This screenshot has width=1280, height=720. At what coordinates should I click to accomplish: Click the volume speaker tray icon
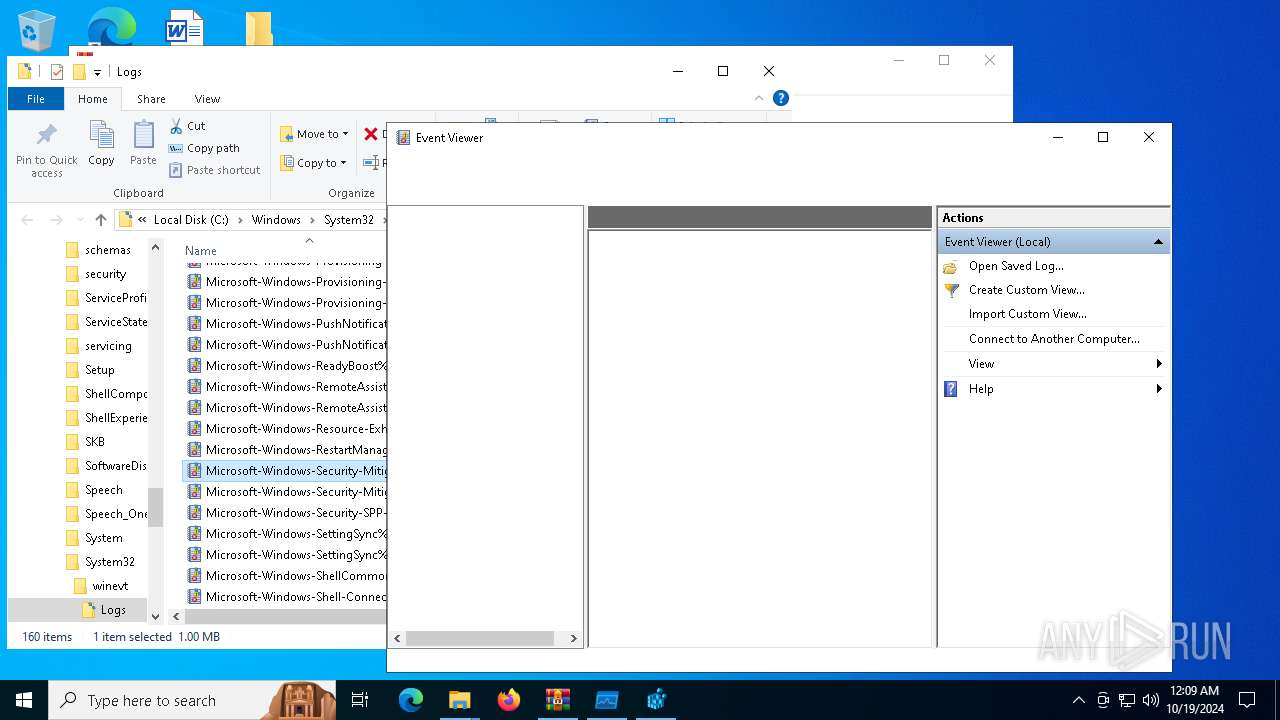[1151, 700]
